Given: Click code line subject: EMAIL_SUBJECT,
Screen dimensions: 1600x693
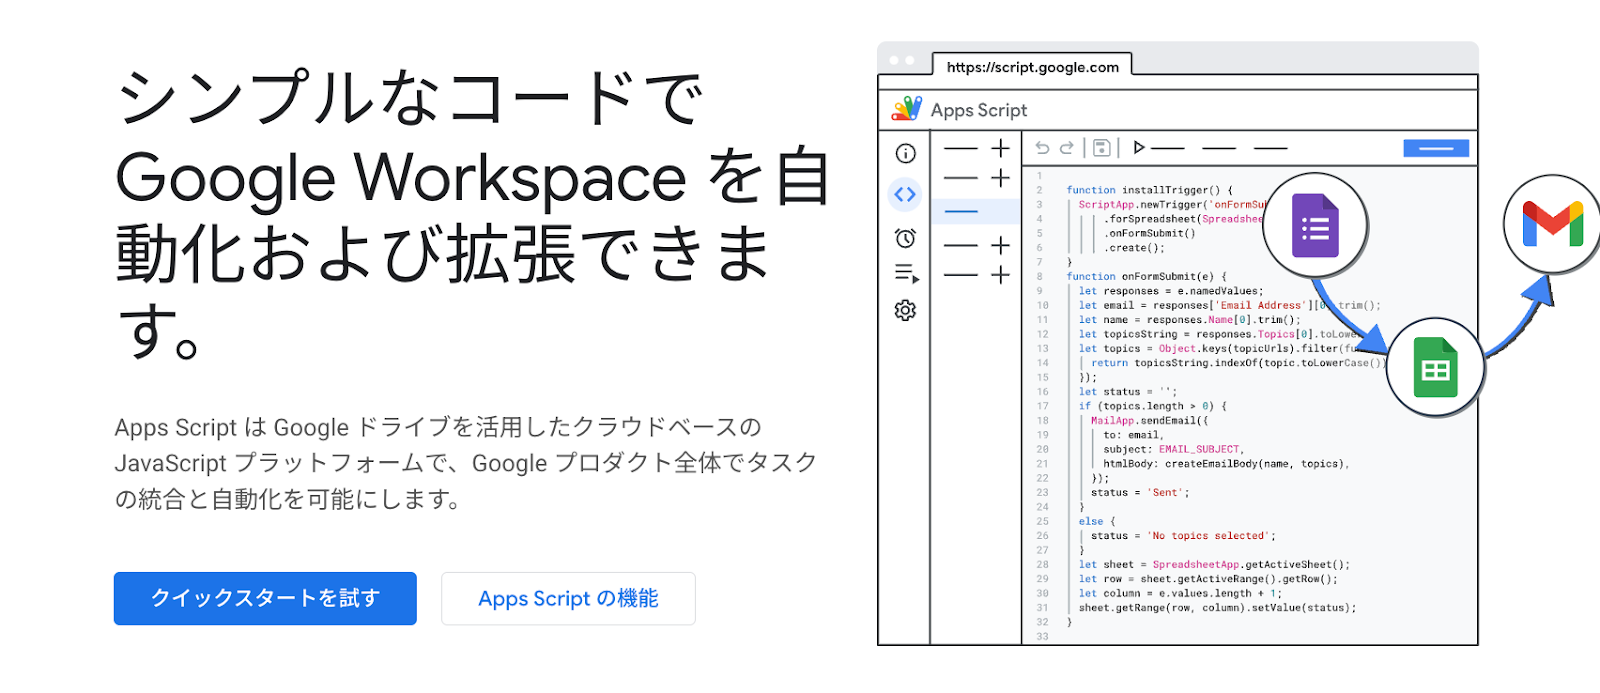Looking at the screenshot, I should tap(1174, 449).
